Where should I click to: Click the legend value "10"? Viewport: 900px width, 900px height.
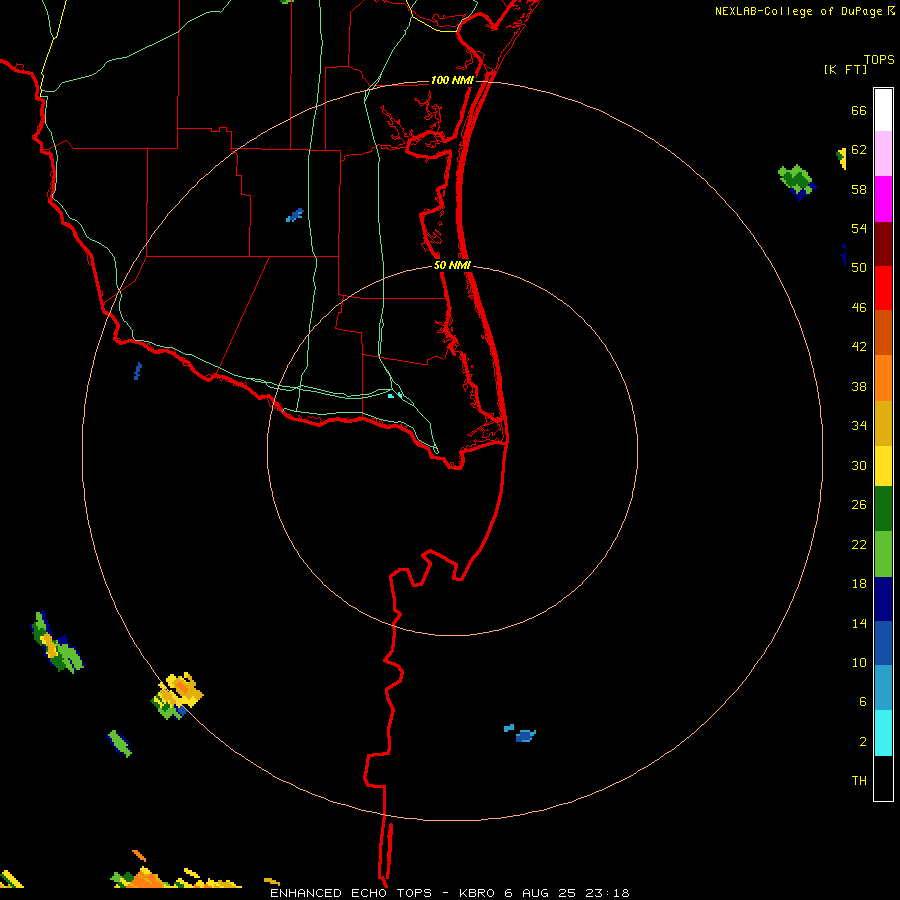859,662
